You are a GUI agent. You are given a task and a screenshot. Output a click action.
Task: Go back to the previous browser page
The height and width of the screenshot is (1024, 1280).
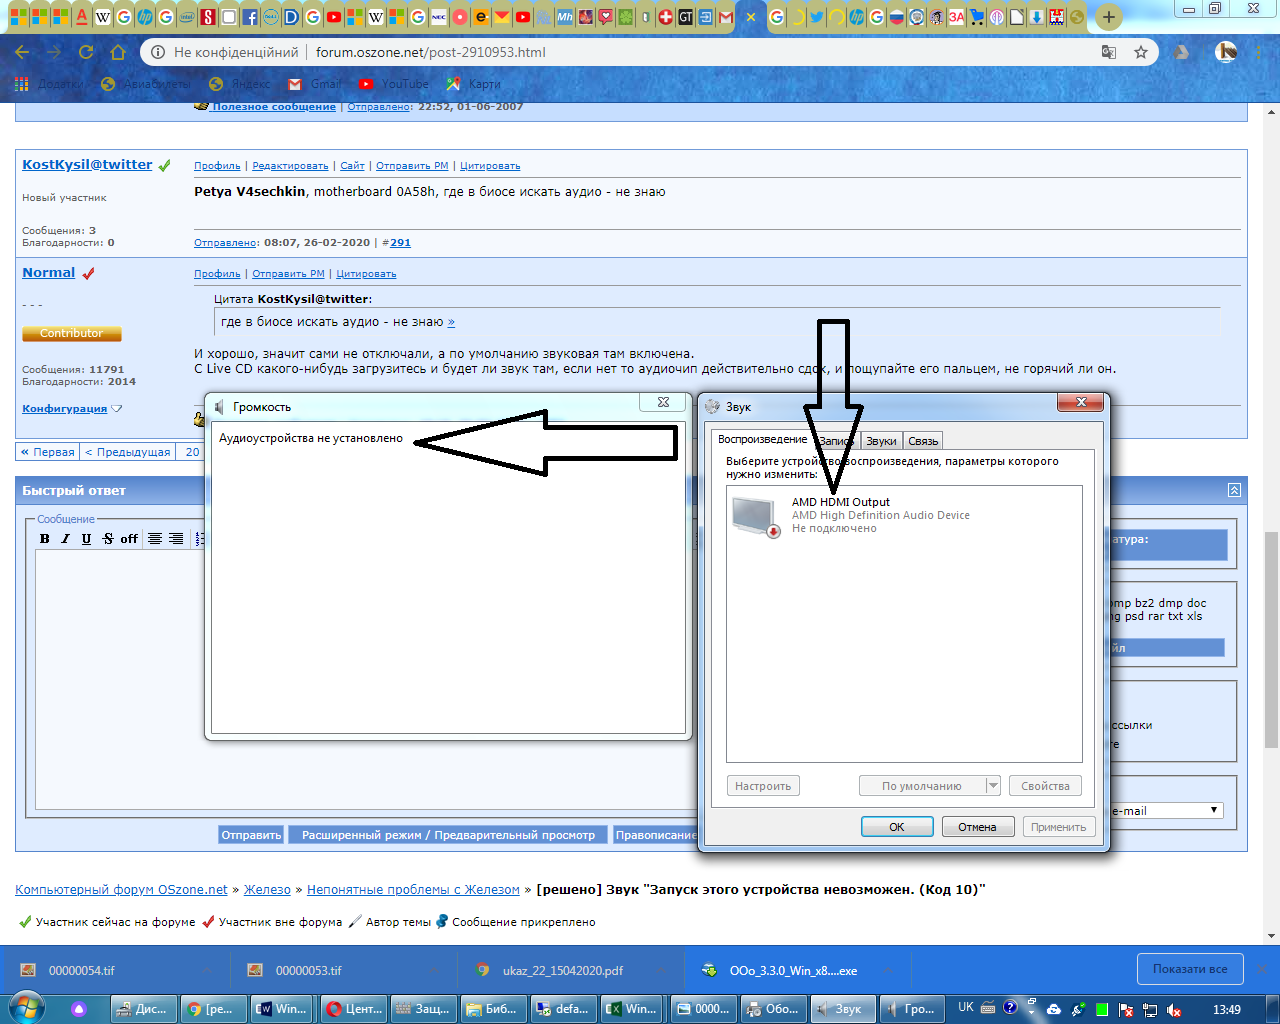(22, 52)
